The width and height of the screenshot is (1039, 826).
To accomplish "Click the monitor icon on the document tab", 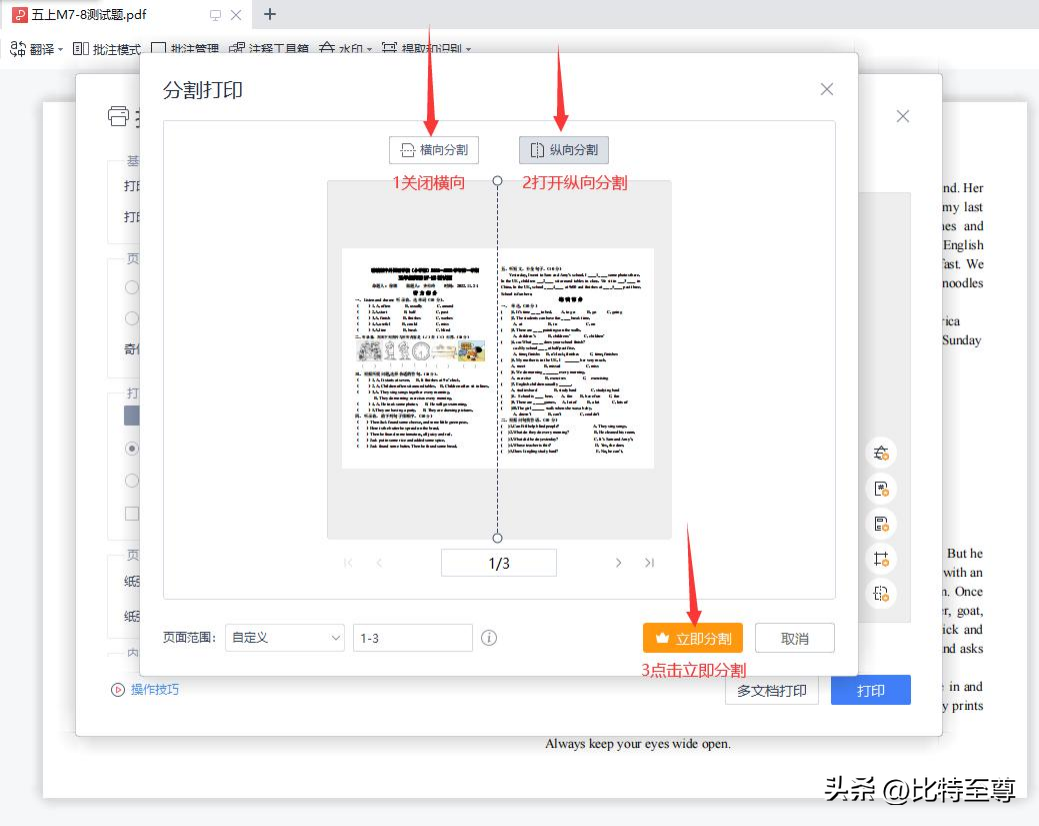I will (x=215, y=15).
